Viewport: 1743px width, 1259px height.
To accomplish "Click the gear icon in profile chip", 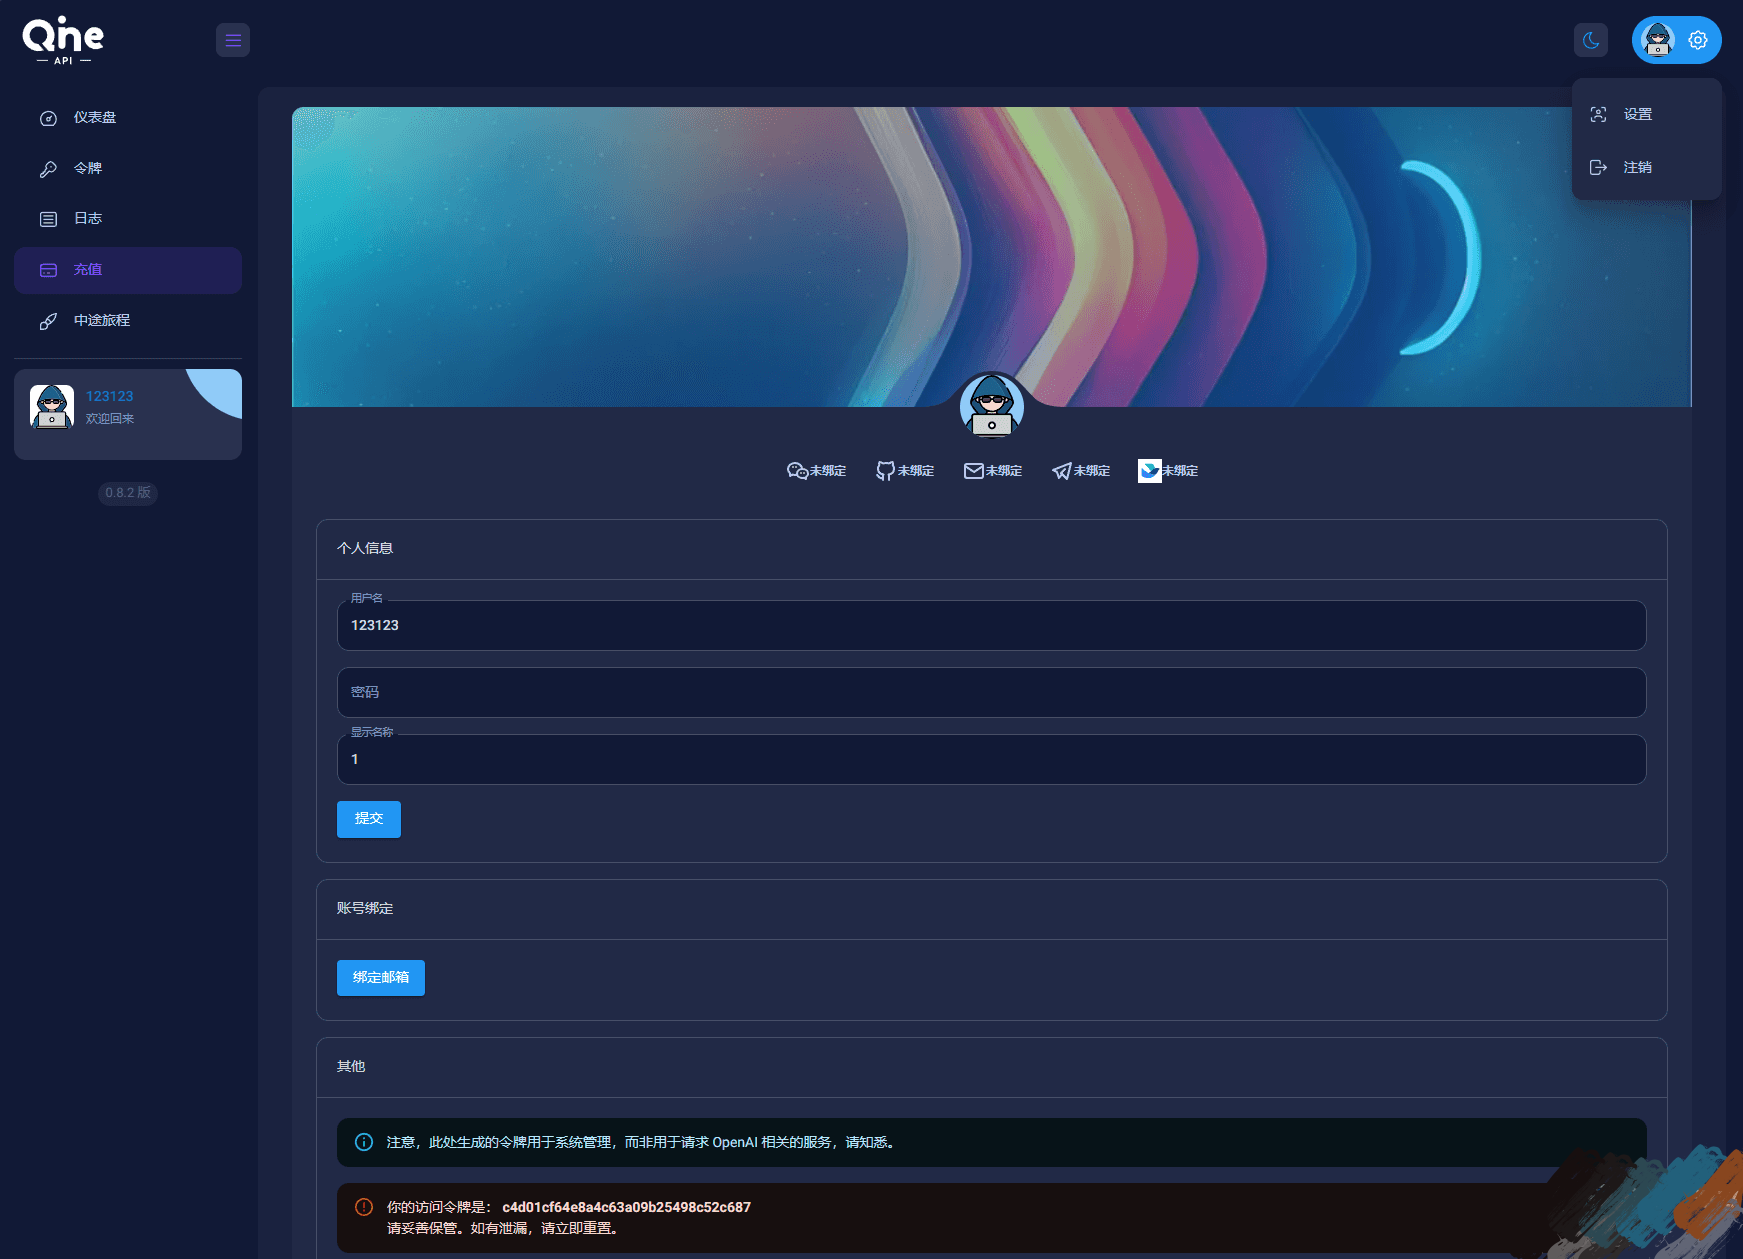I will click(x=1698, y=40).
